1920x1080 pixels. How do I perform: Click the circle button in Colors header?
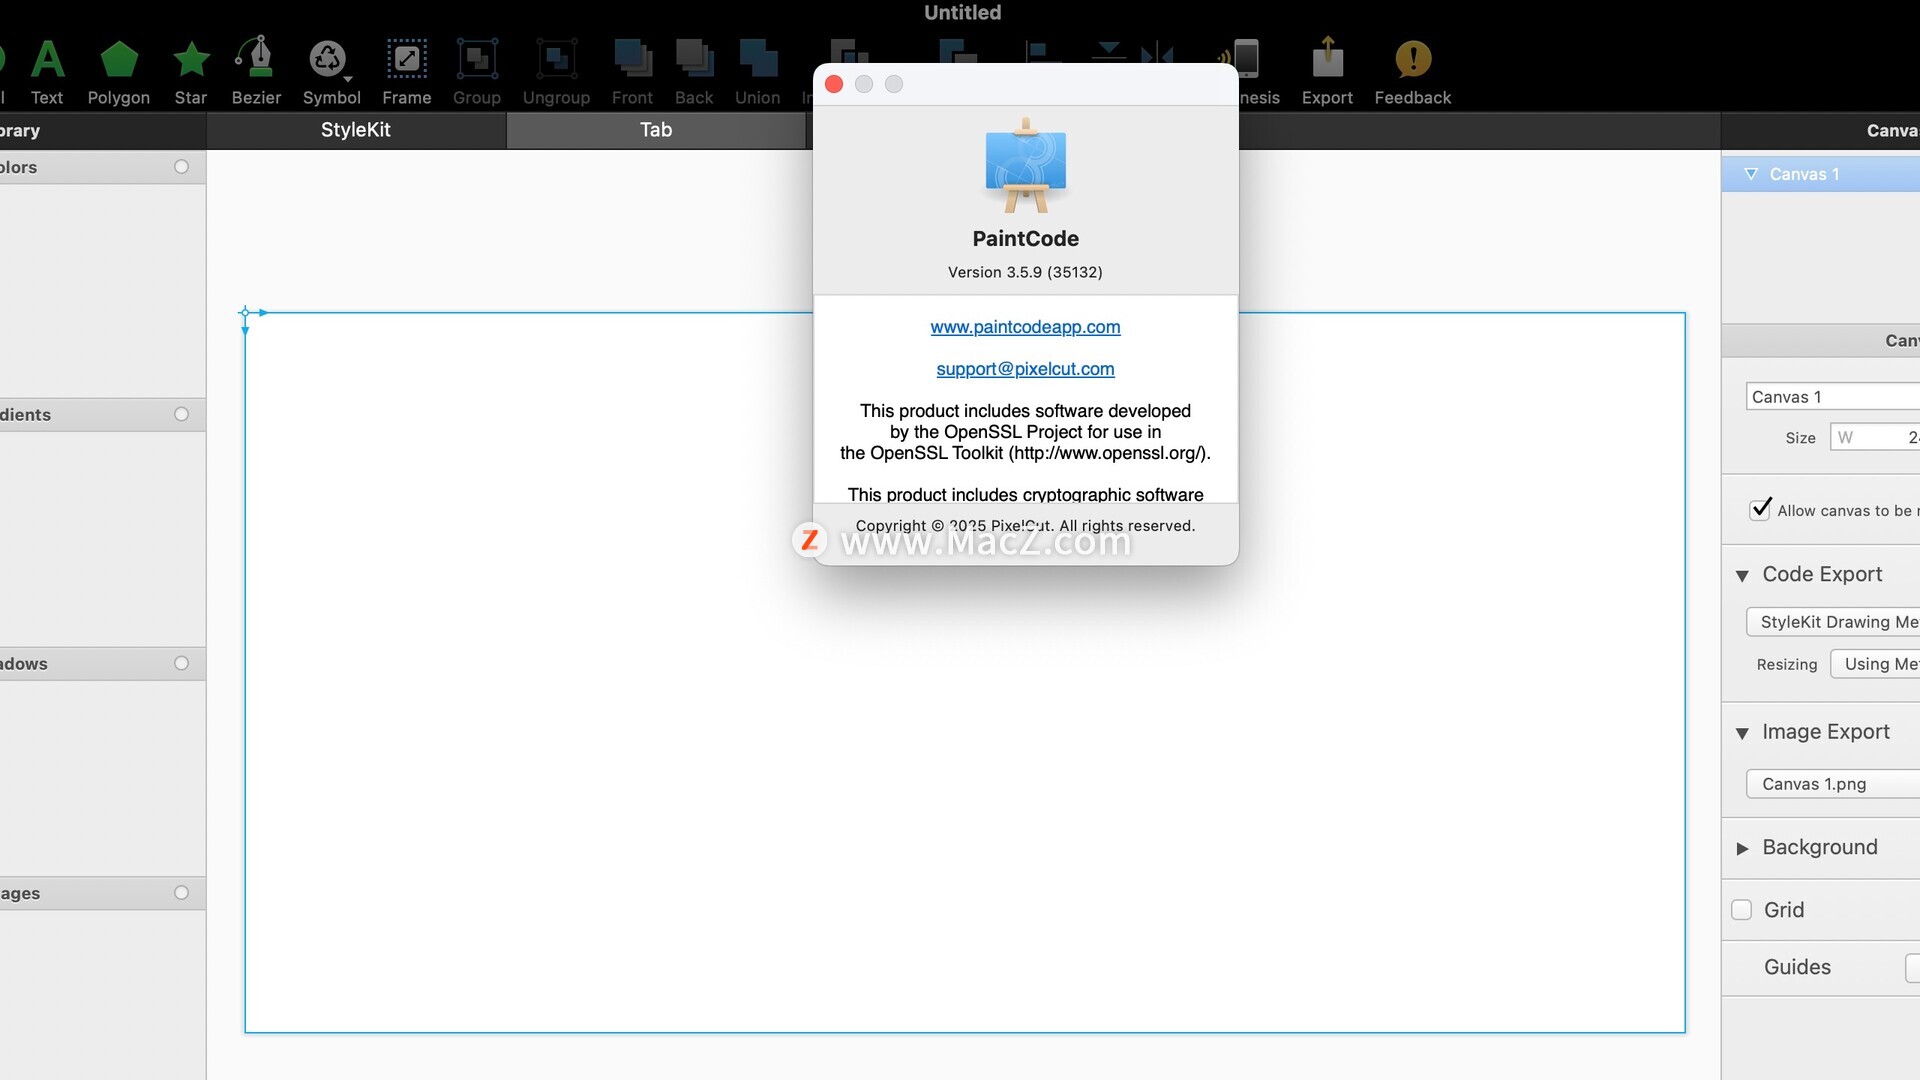[x=181, y=167]
